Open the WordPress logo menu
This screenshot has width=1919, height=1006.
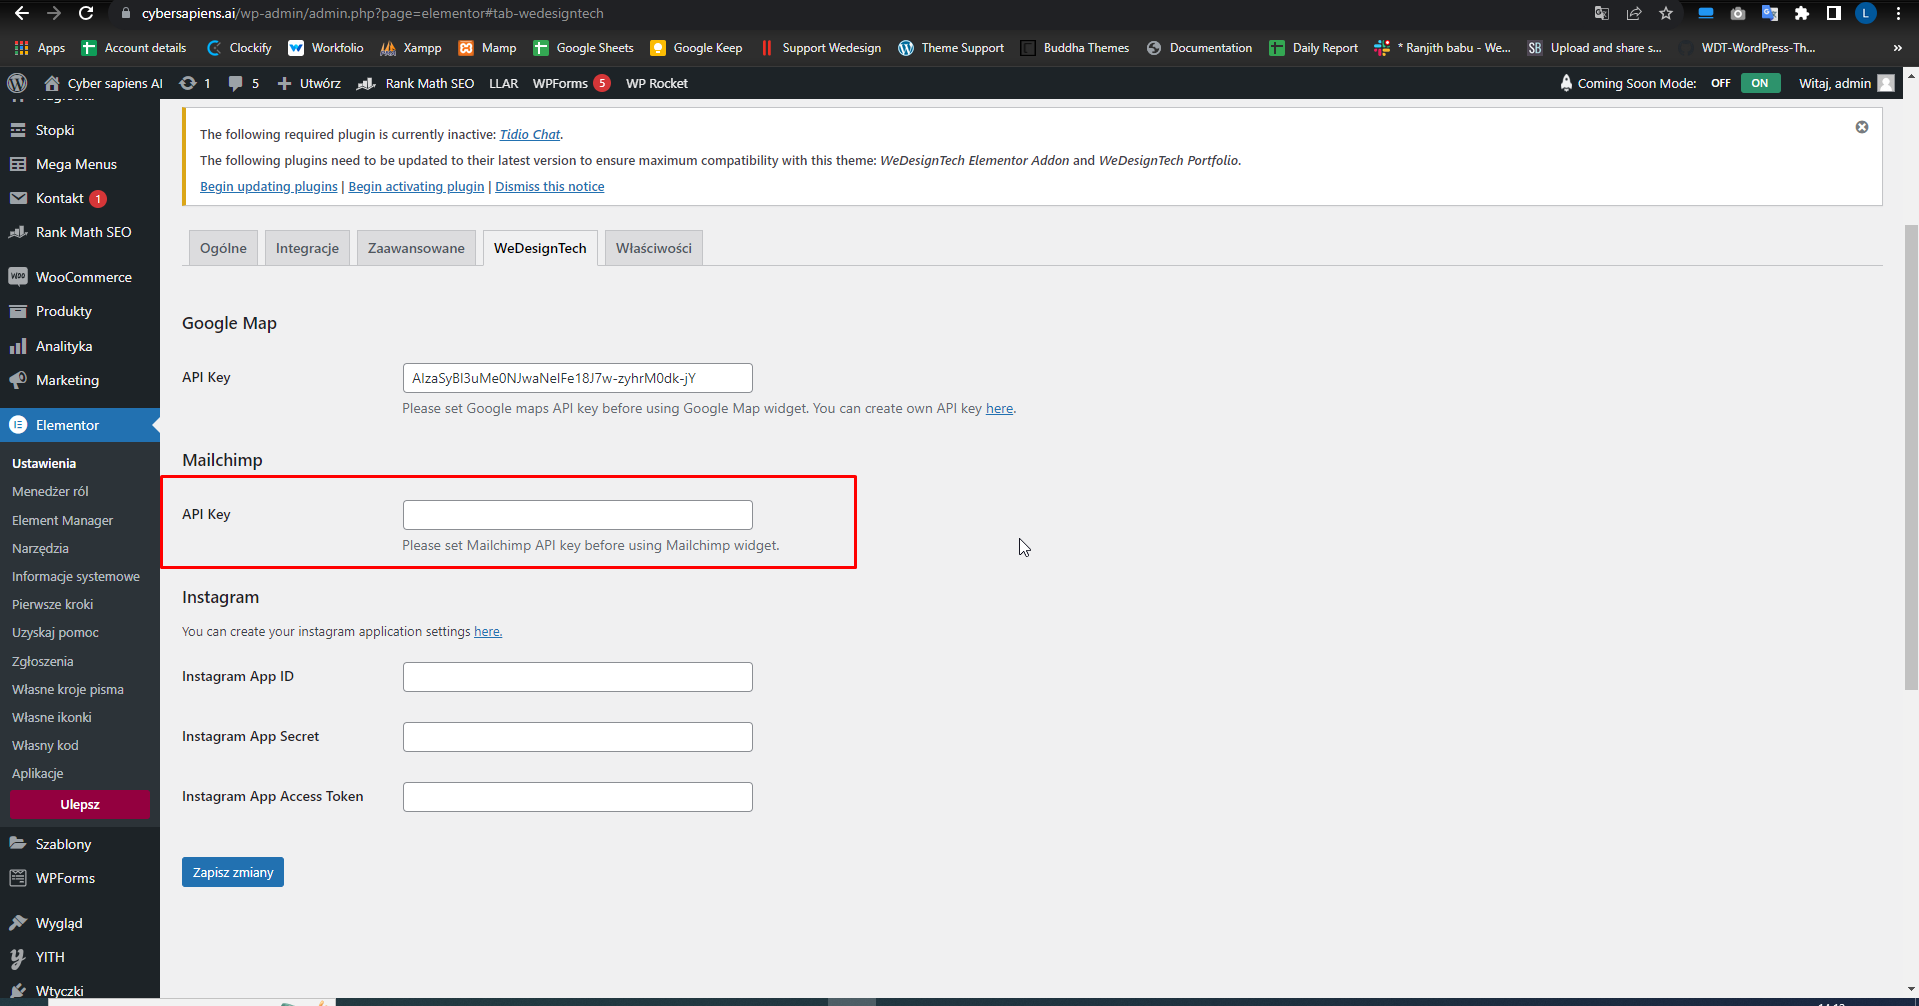(17, 83)
